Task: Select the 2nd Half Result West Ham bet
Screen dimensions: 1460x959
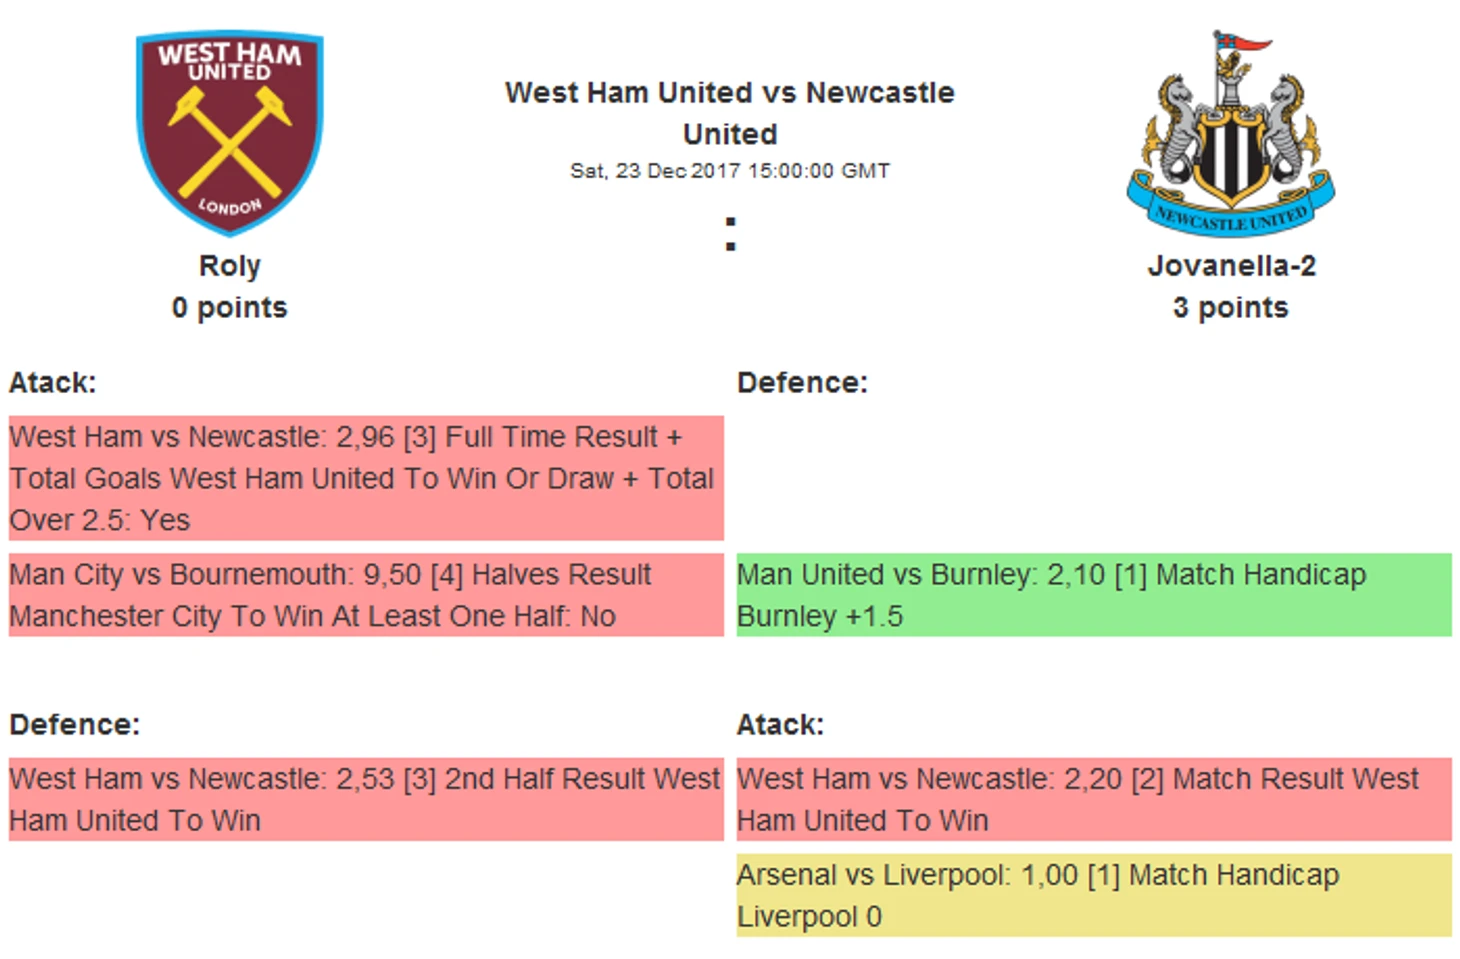Action: [x=365, y=799]
